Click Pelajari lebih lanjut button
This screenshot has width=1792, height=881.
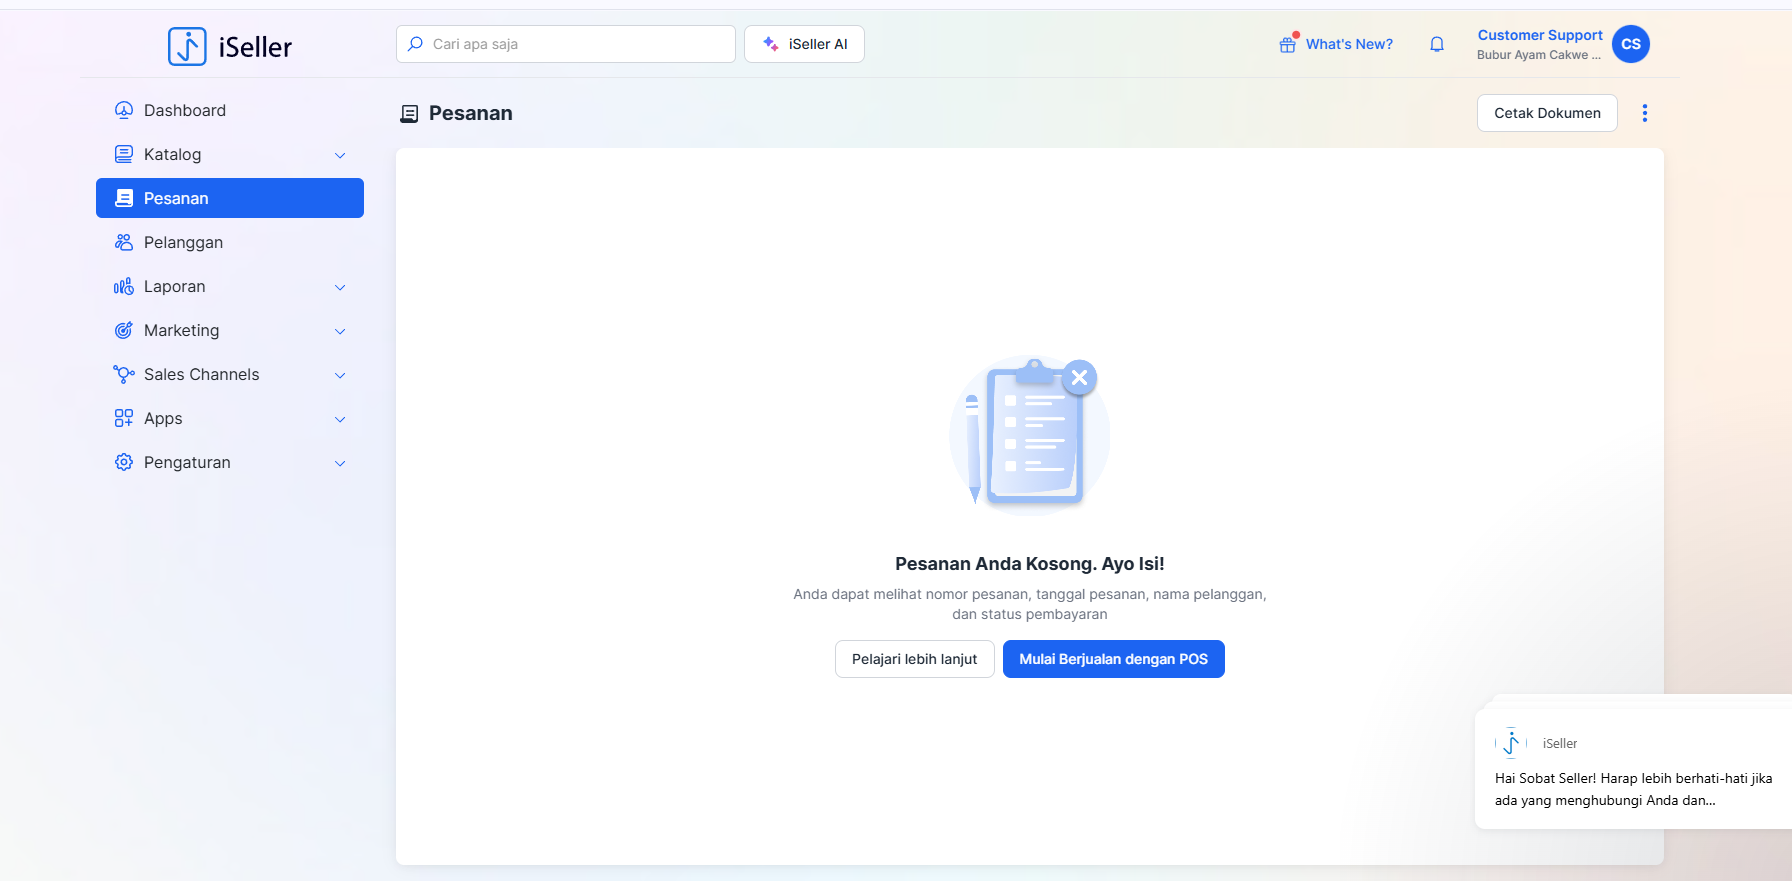pos(914,659)
